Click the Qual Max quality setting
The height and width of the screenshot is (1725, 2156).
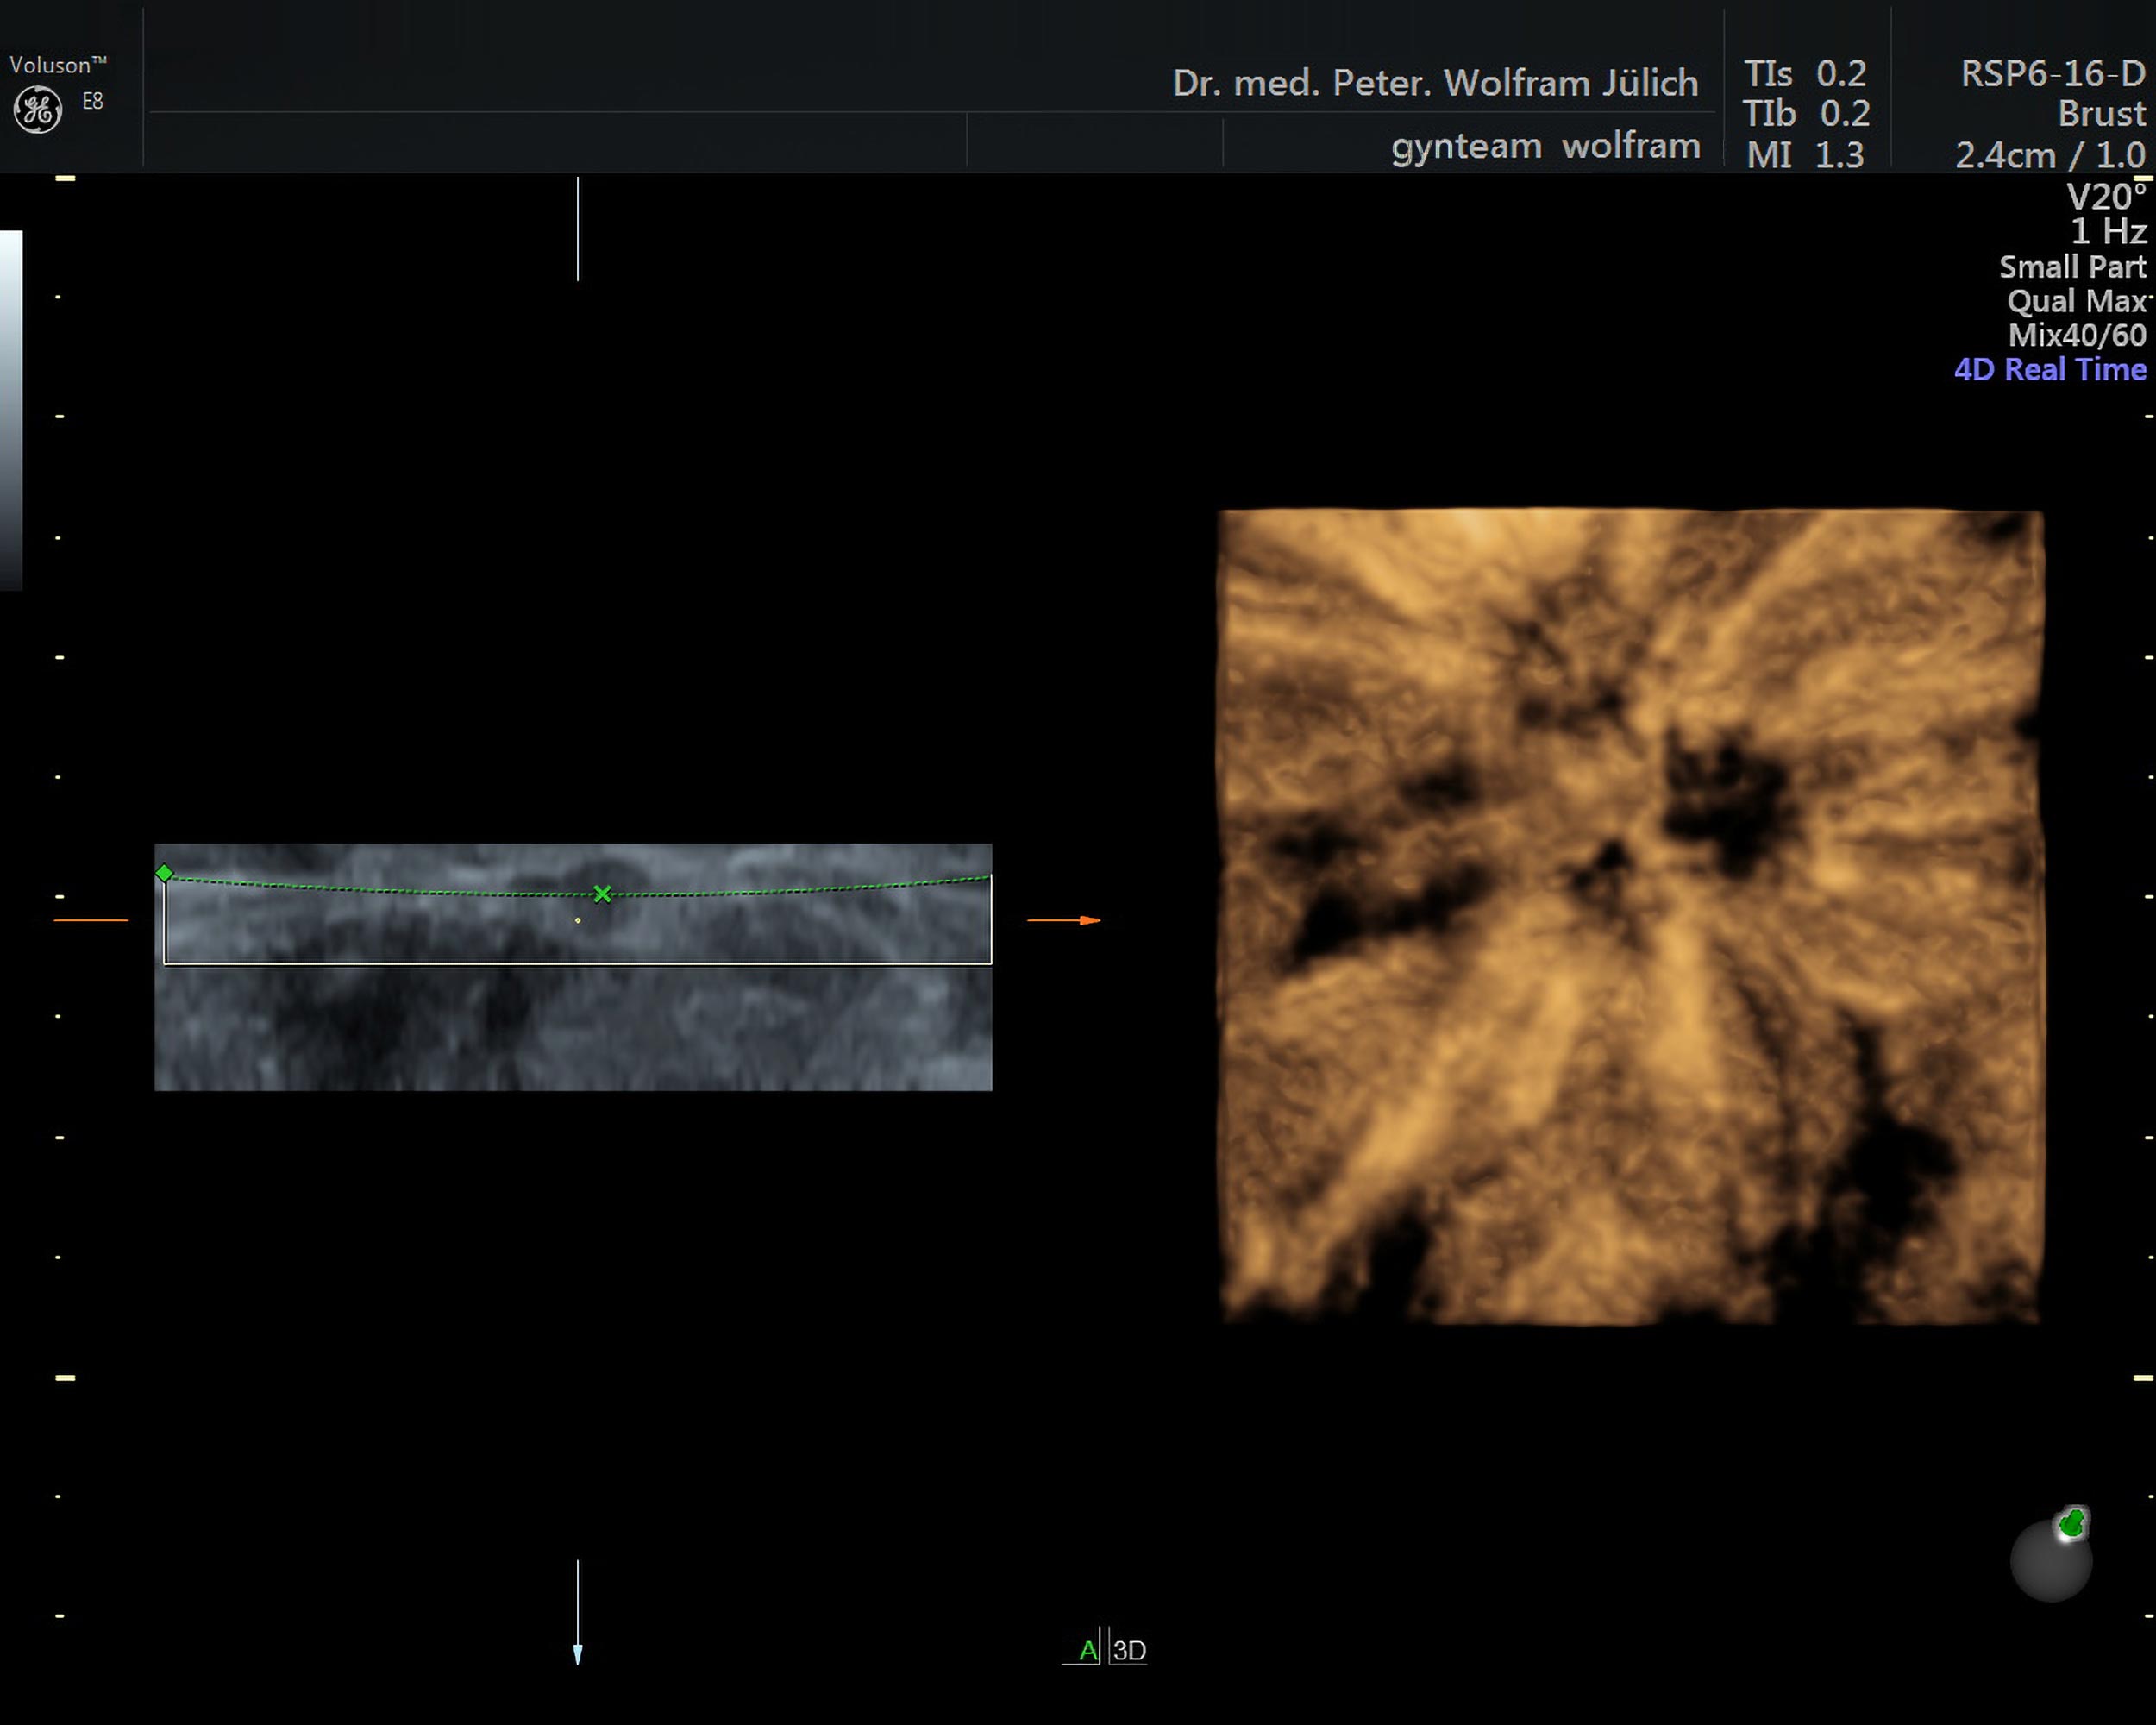(x=2076, y=301)
